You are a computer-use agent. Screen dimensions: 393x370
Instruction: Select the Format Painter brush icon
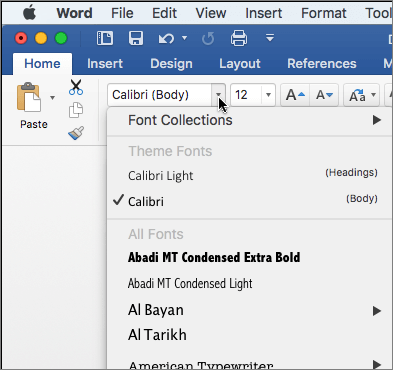pyautogui.click(x=76, y=133)
